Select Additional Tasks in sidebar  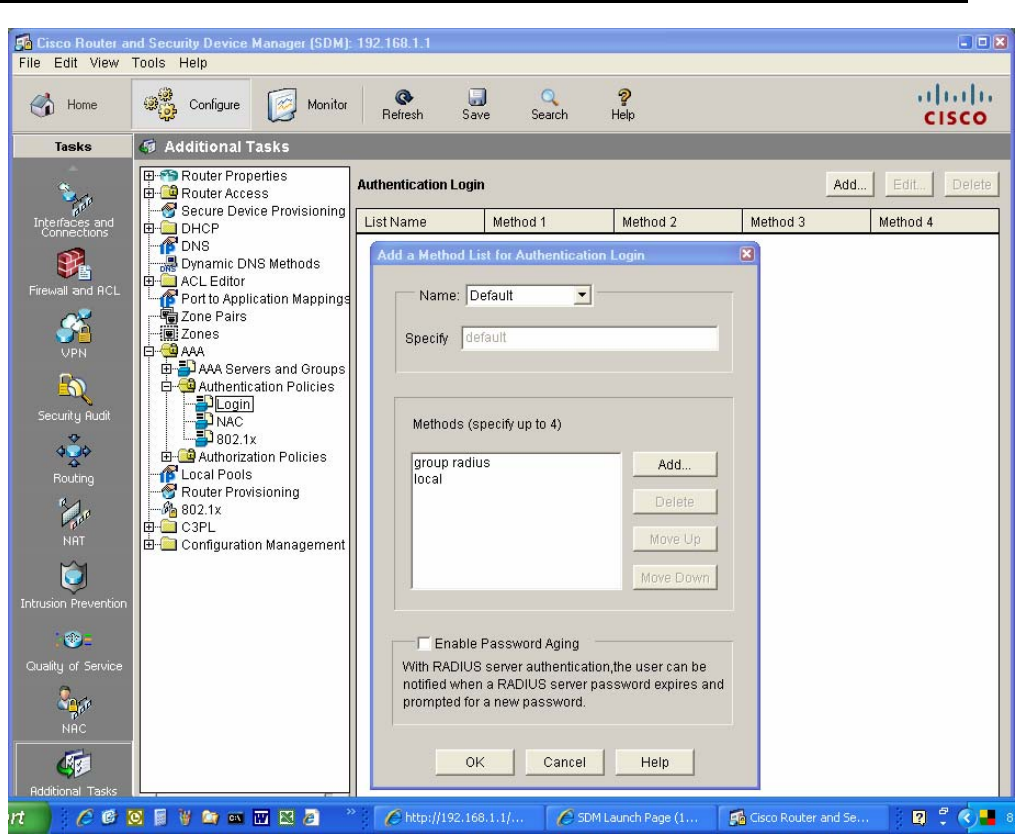[73, 773]
